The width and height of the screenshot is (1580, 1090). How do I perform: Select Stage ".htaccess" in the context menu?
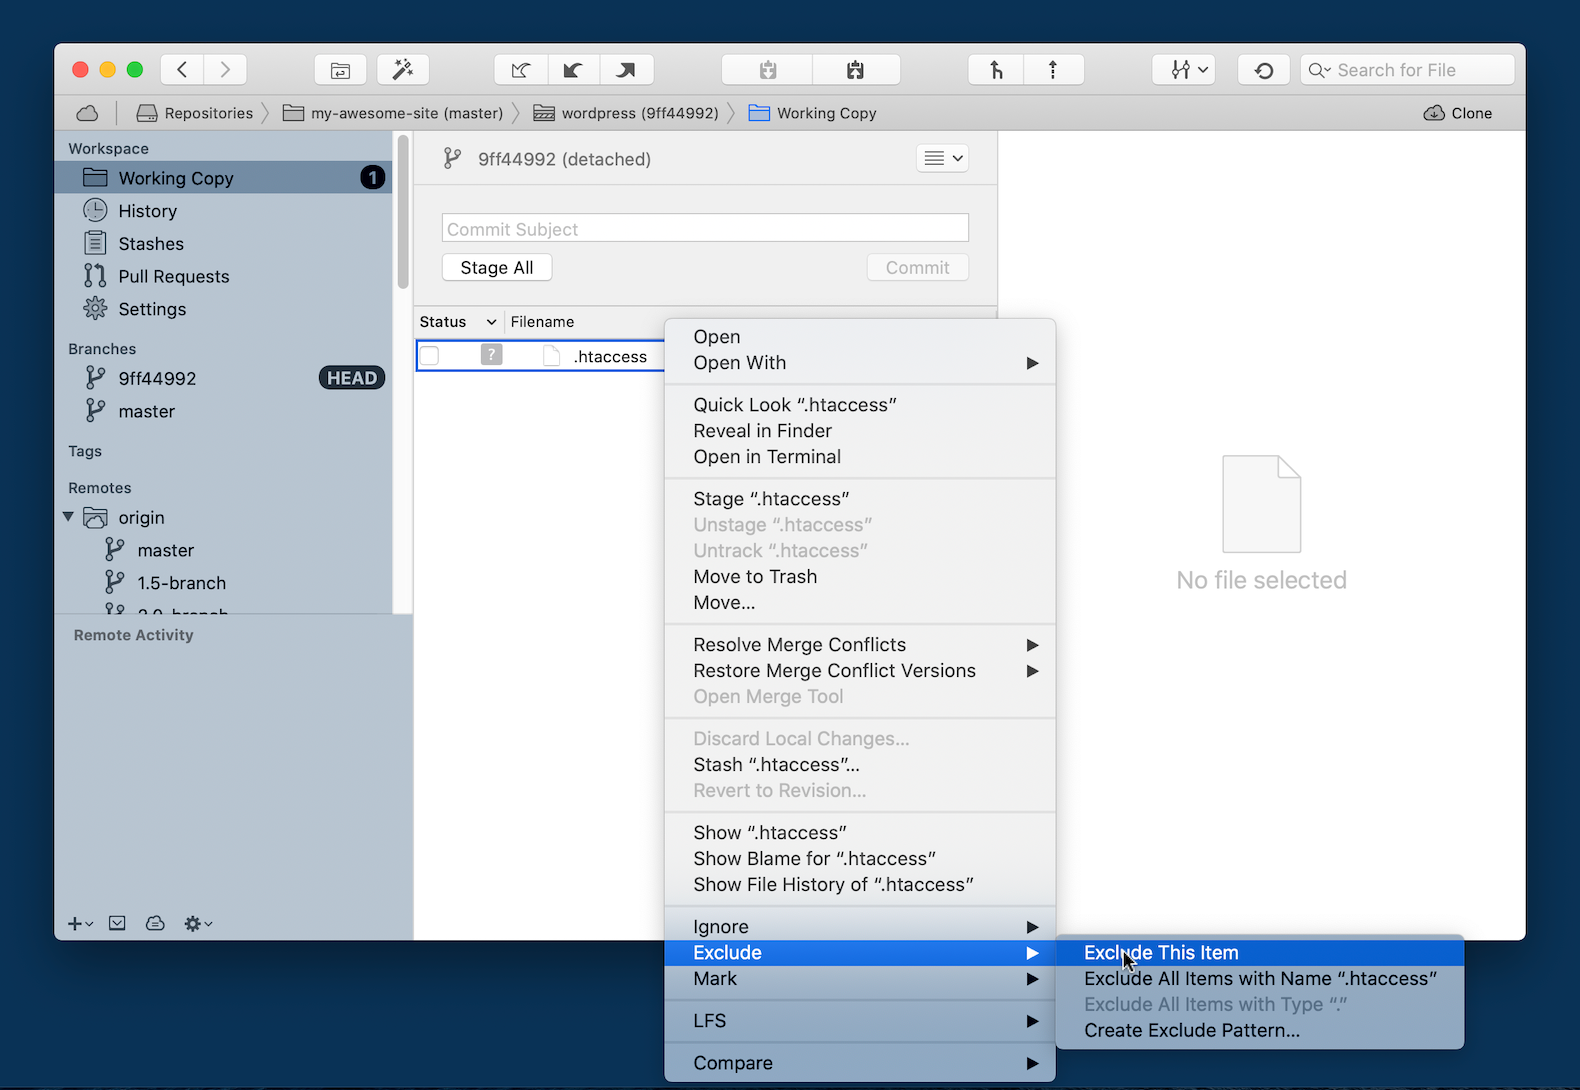[771, 499]
